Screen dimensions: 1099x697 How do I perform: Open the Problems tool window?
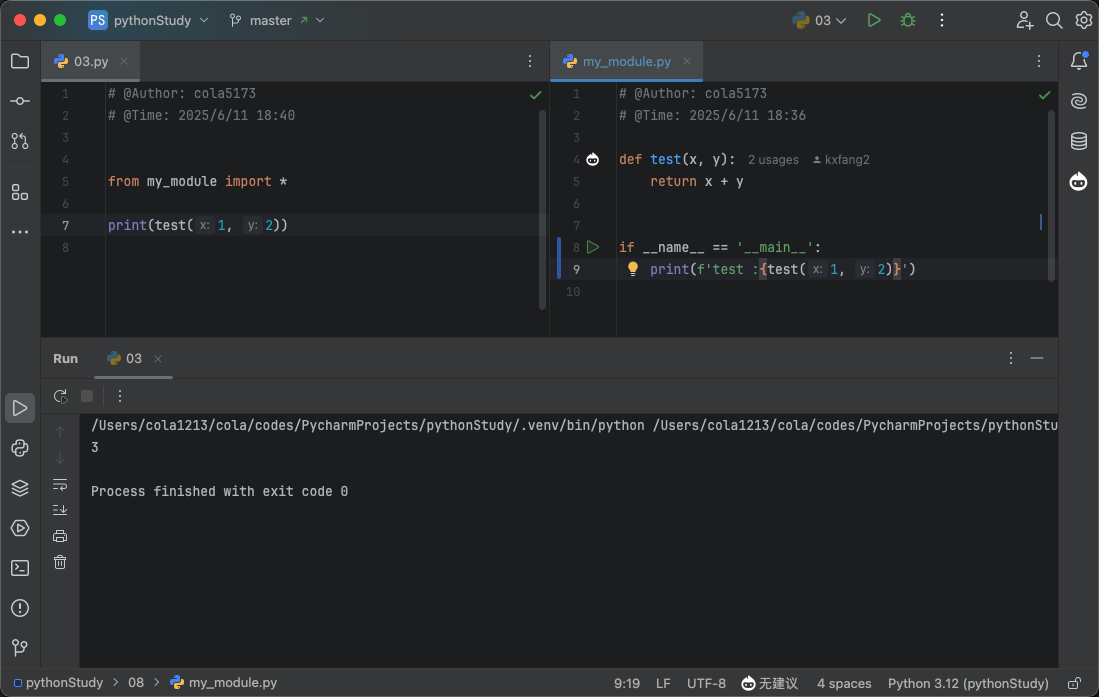(x=20, y=608)
